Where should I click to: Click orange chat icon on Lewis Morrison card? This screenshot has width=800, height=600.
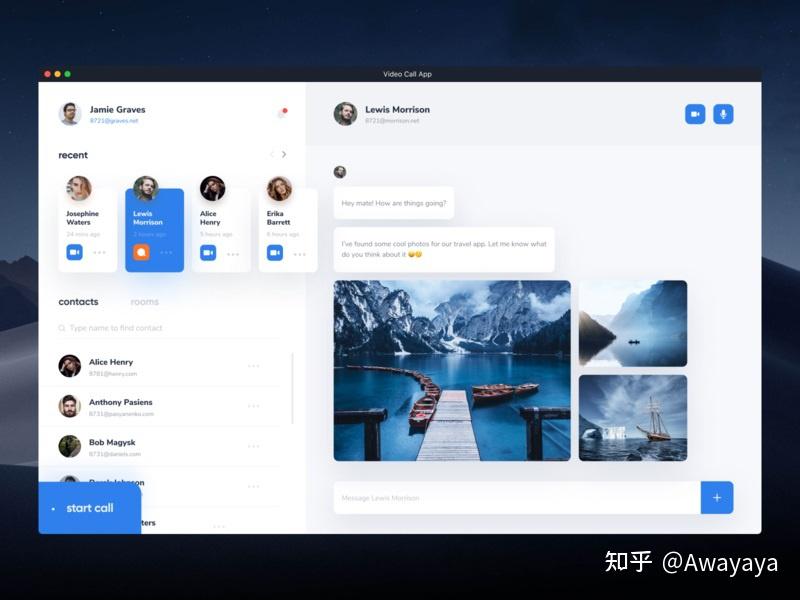pyautogui.click(x=141, y=253)
